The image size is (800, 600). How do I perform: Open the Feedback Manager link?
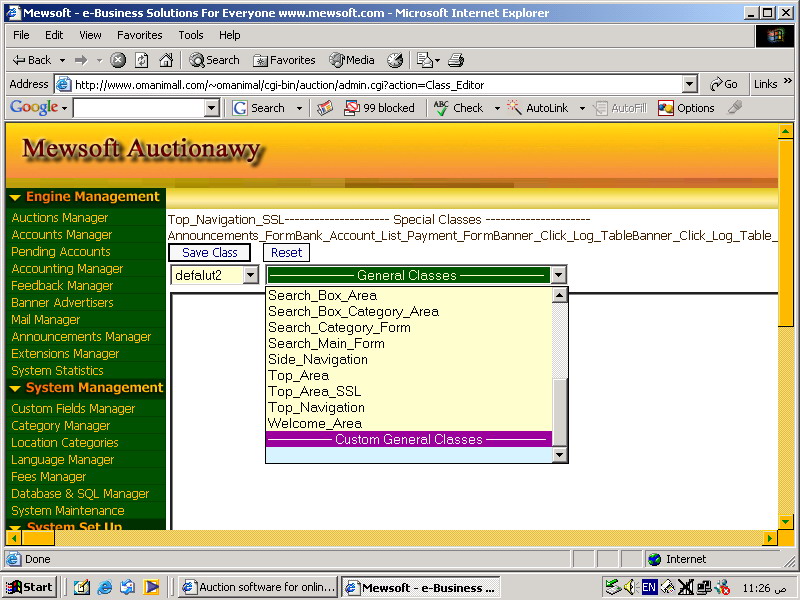[62, 286]
